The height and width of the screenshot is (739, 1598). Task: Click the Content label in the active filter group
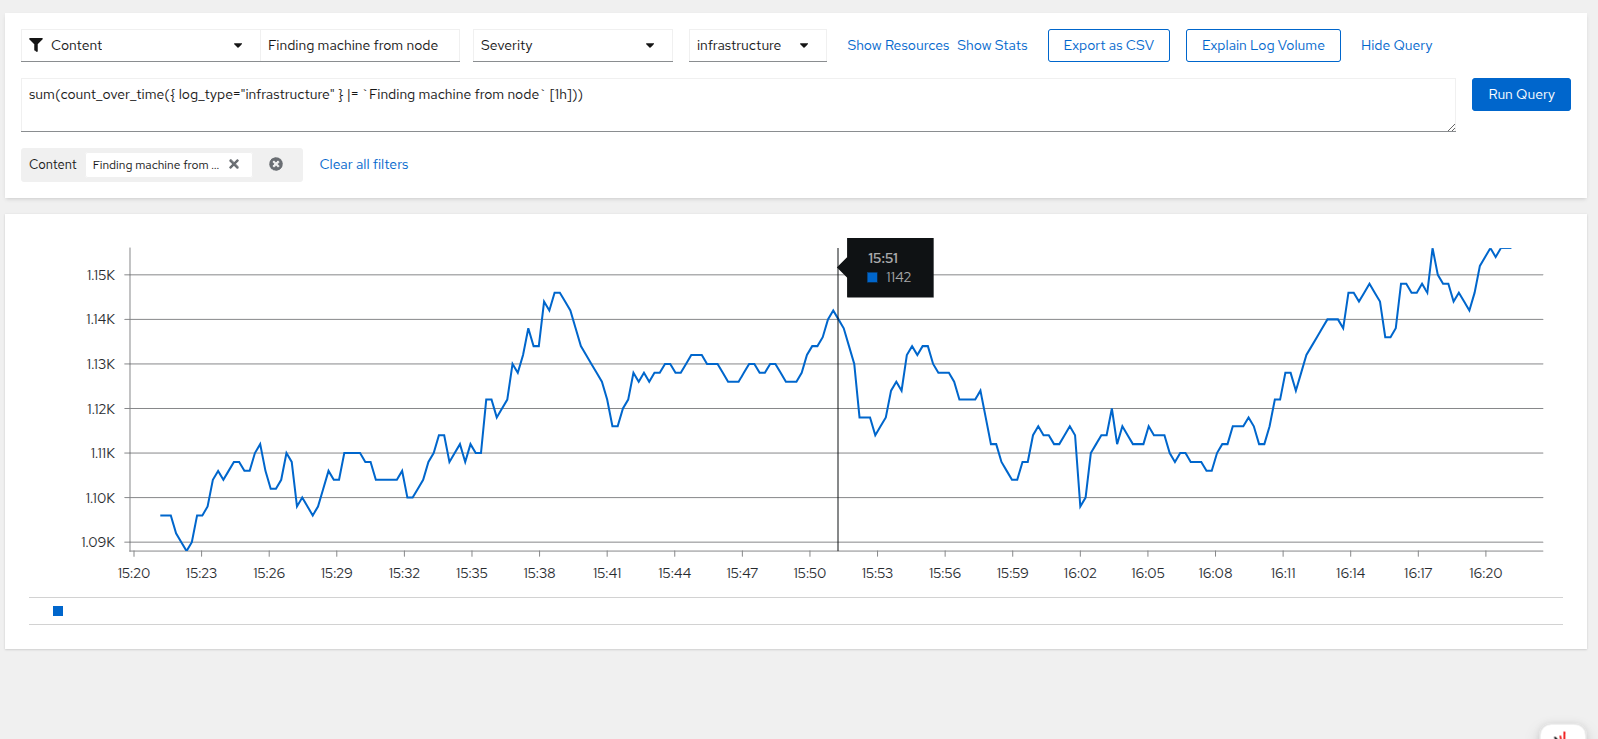coord(53,164)
